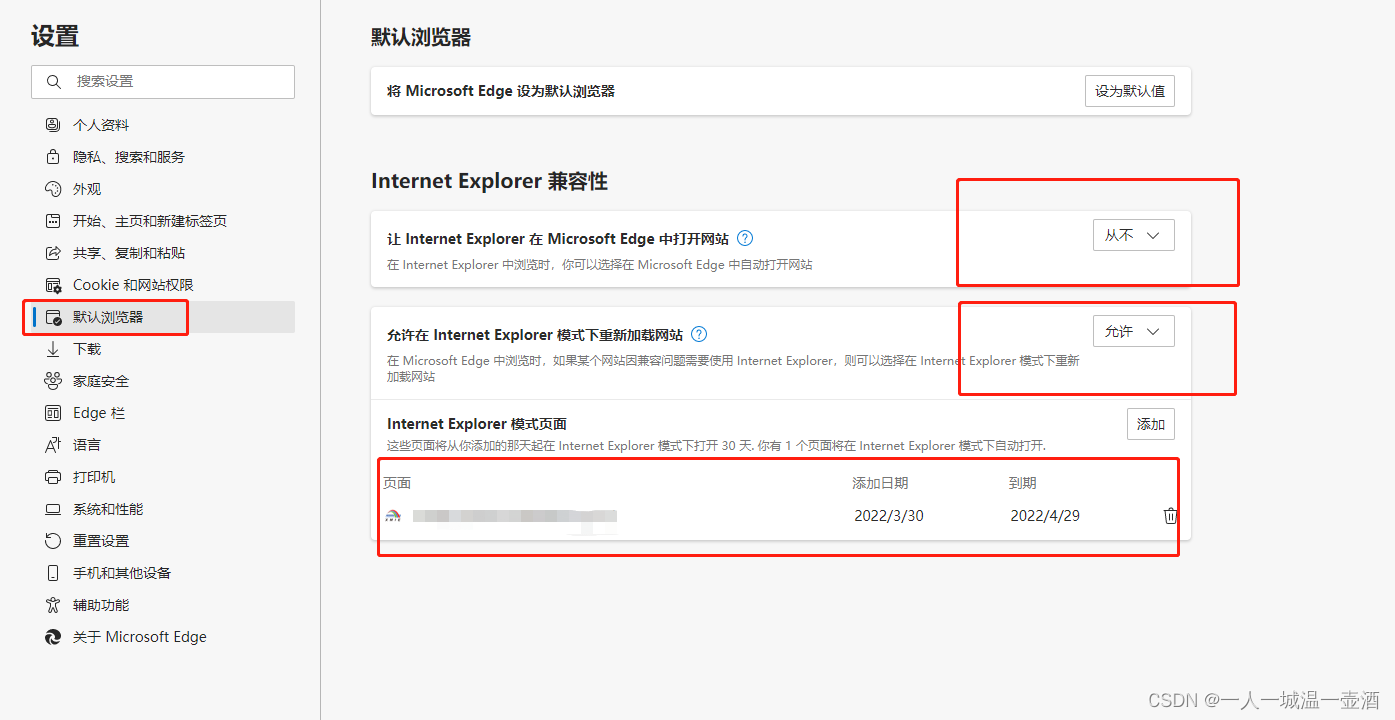Open 开始、主页和新建标签页 settings
This screenshot has height=720, width=1395.
coord(162,221)
